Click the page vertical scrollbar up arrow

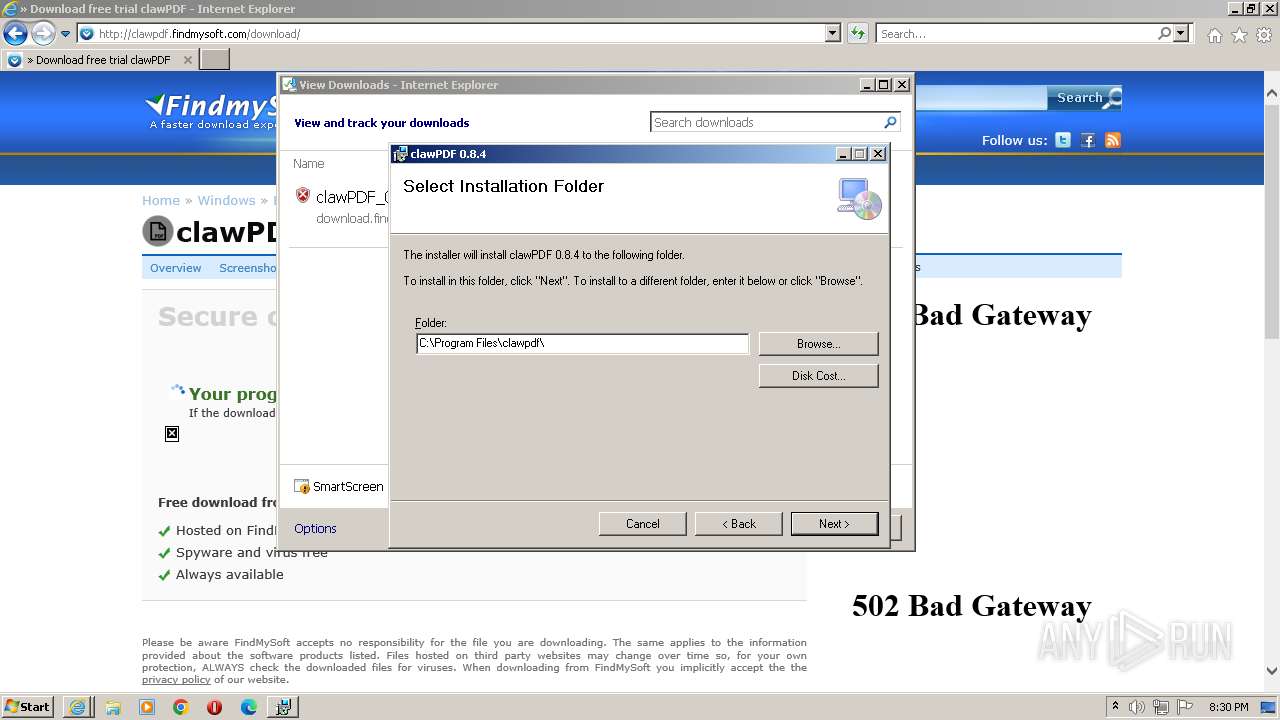click(1272, 92)
